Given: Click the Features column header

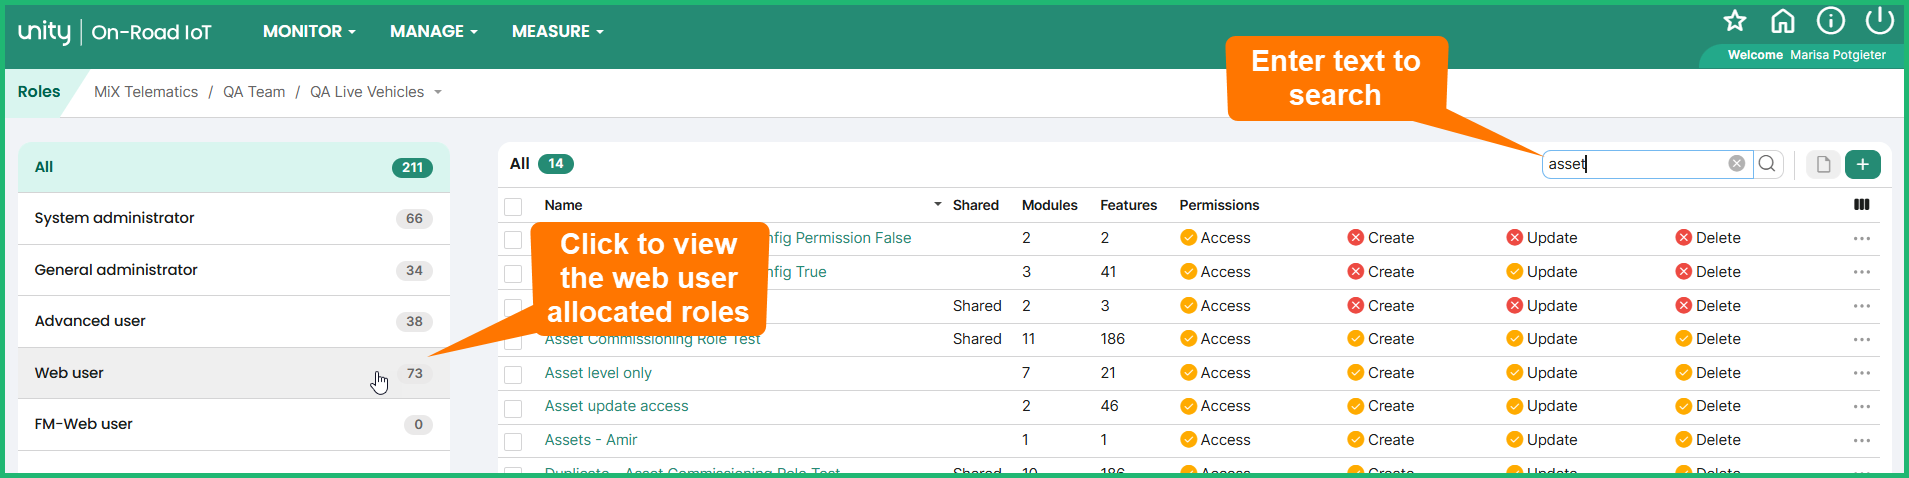Looking at the screenshot, I should click(1129, 205).
